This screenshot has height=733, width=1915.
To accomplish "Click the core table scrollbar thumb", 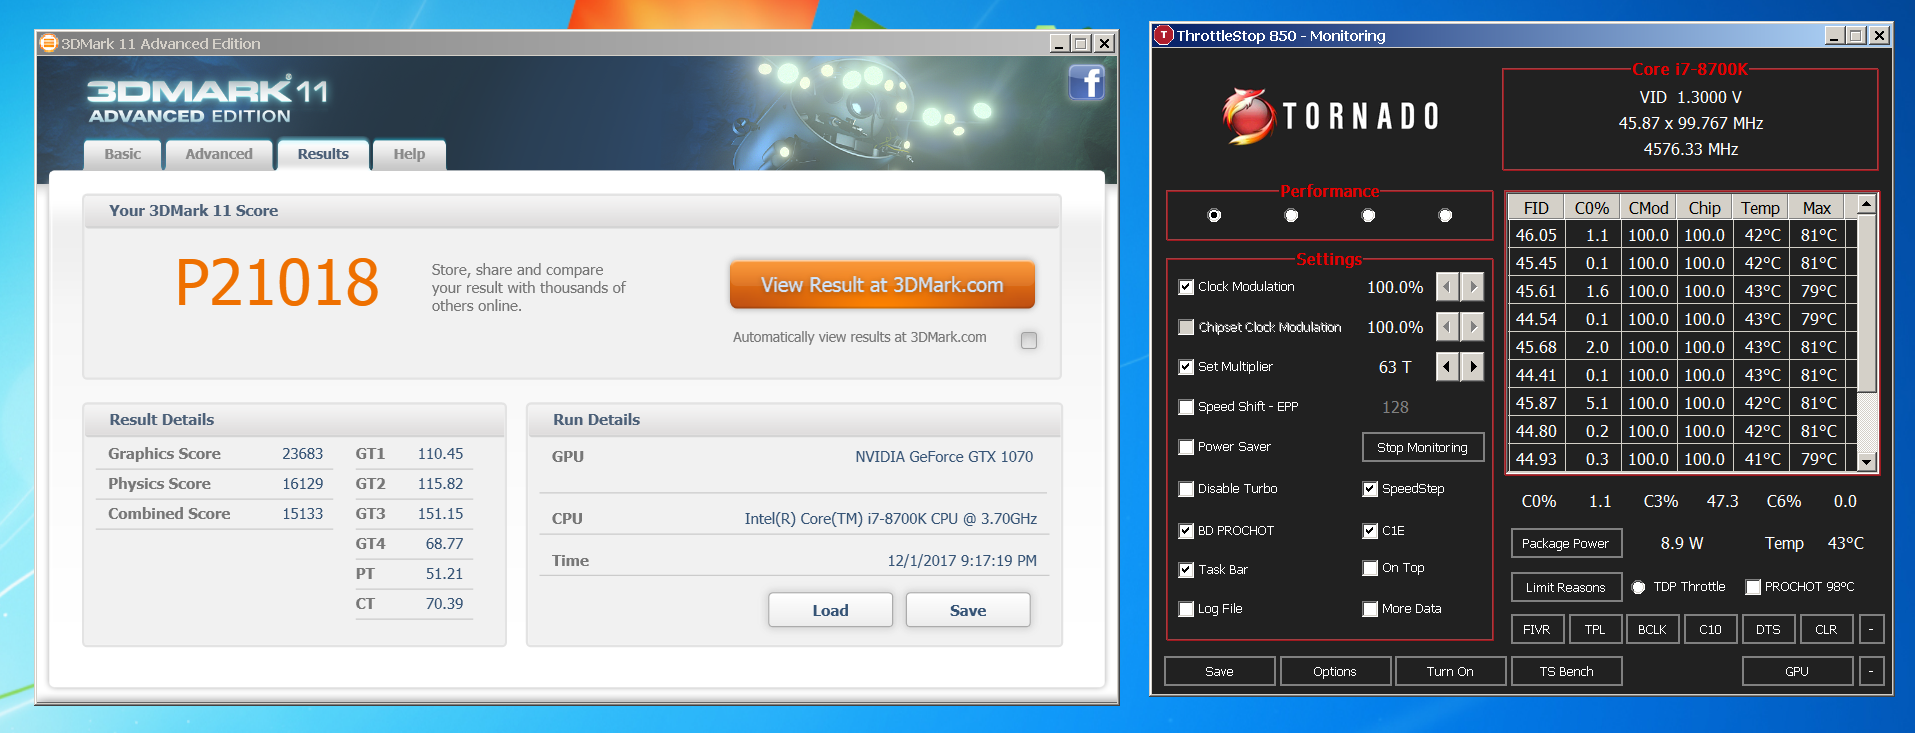I will click(x=1866, y=303).
